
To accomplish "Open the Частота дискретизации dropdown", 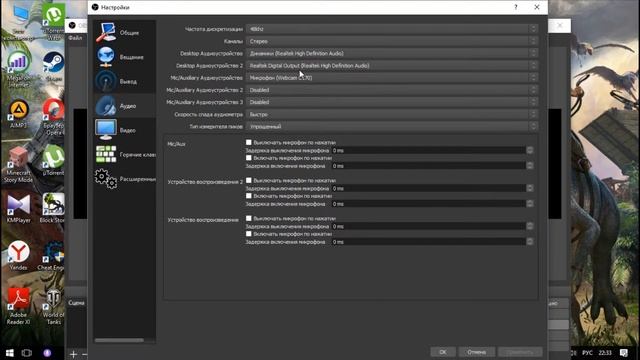I will coord(392,29).
